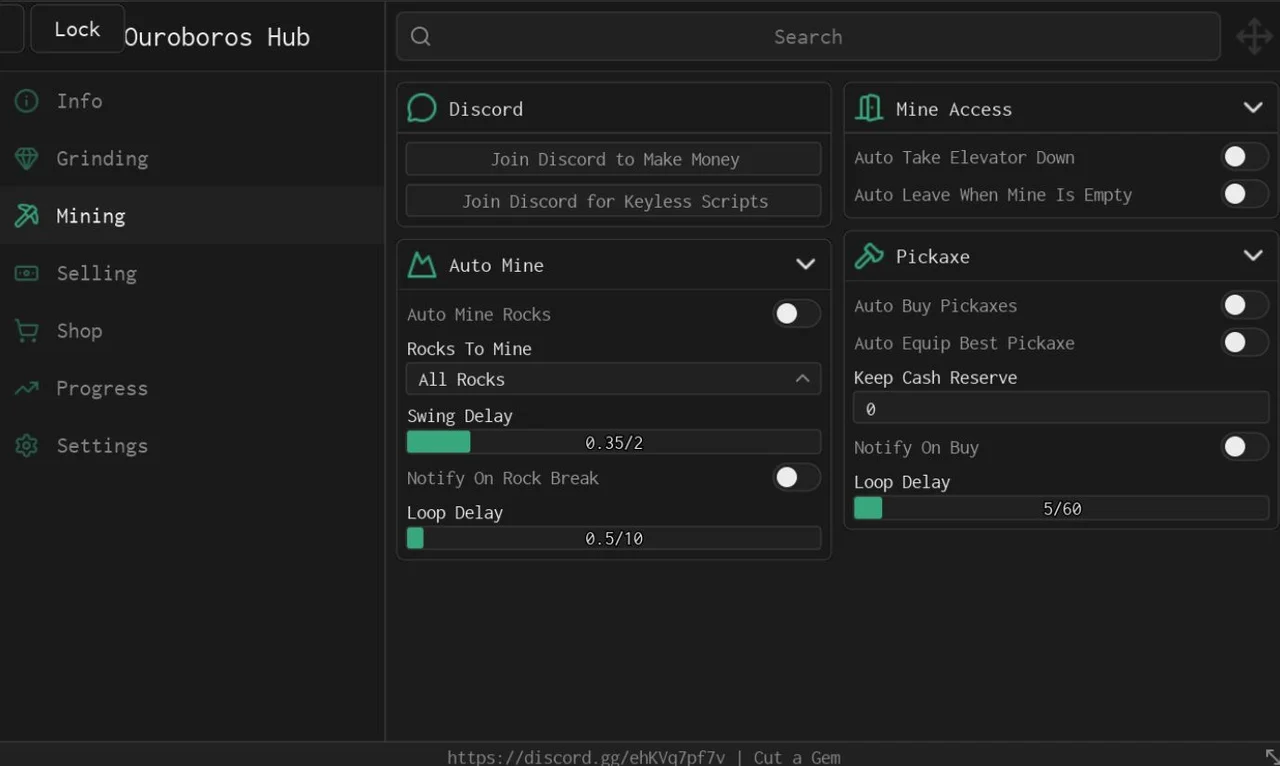Click the Search input field
1280x766 pixels.
pos(808,37)
